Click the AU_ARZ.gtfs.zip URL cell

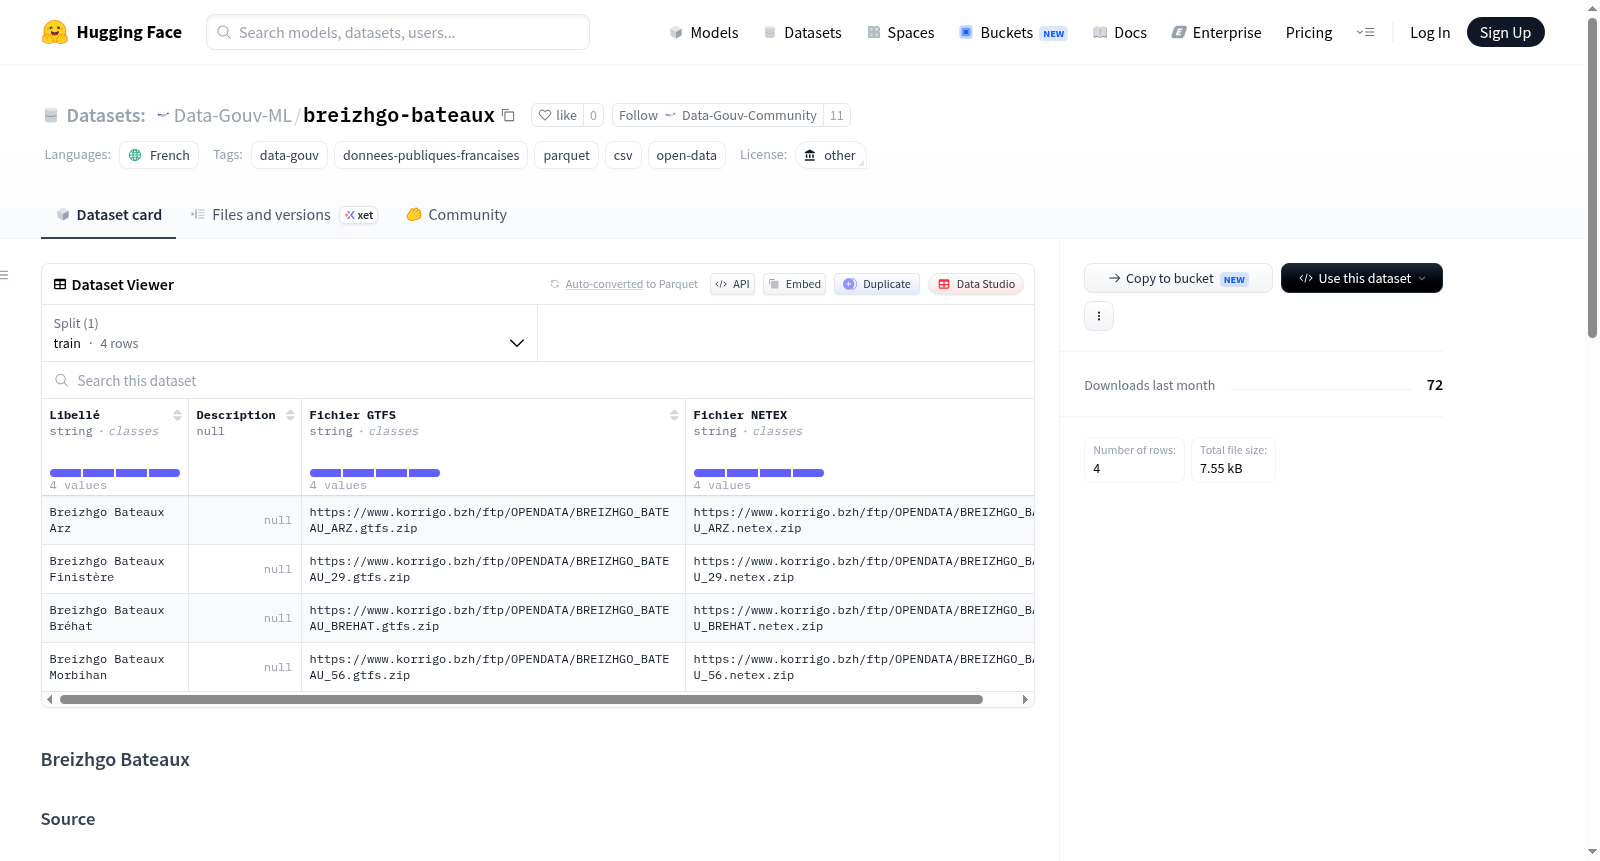click(x=493, y=520)
